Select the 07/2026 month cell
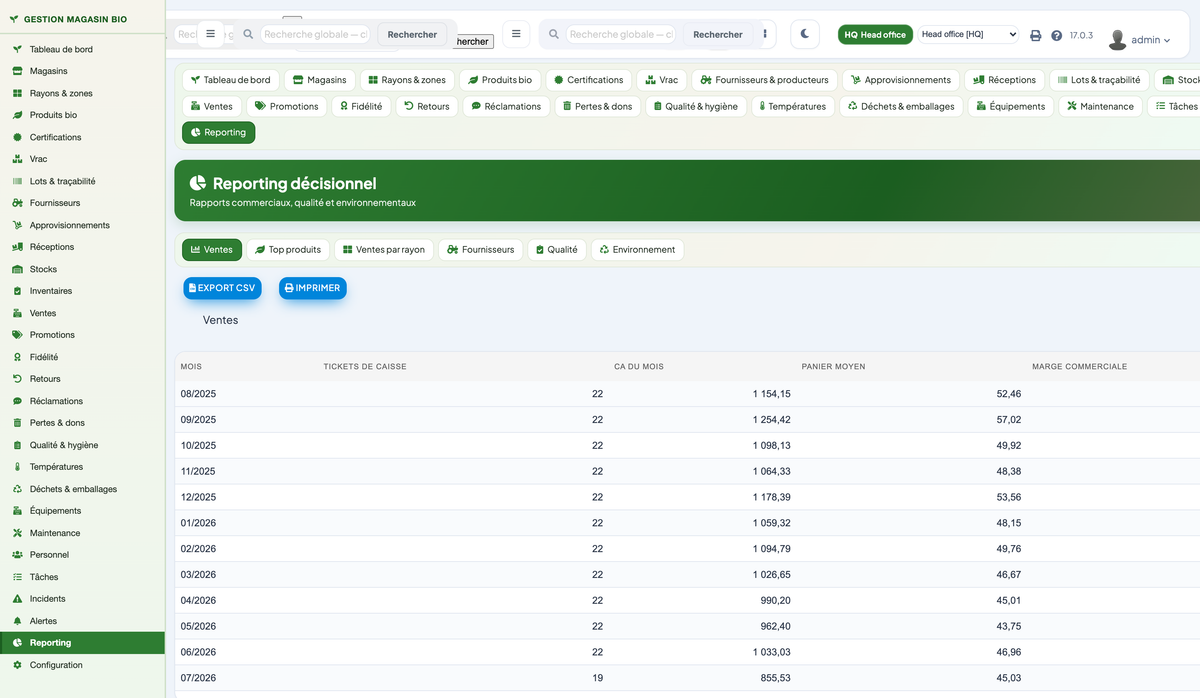Viewport: 1200px width, 698px height. [x=198, y=678]
